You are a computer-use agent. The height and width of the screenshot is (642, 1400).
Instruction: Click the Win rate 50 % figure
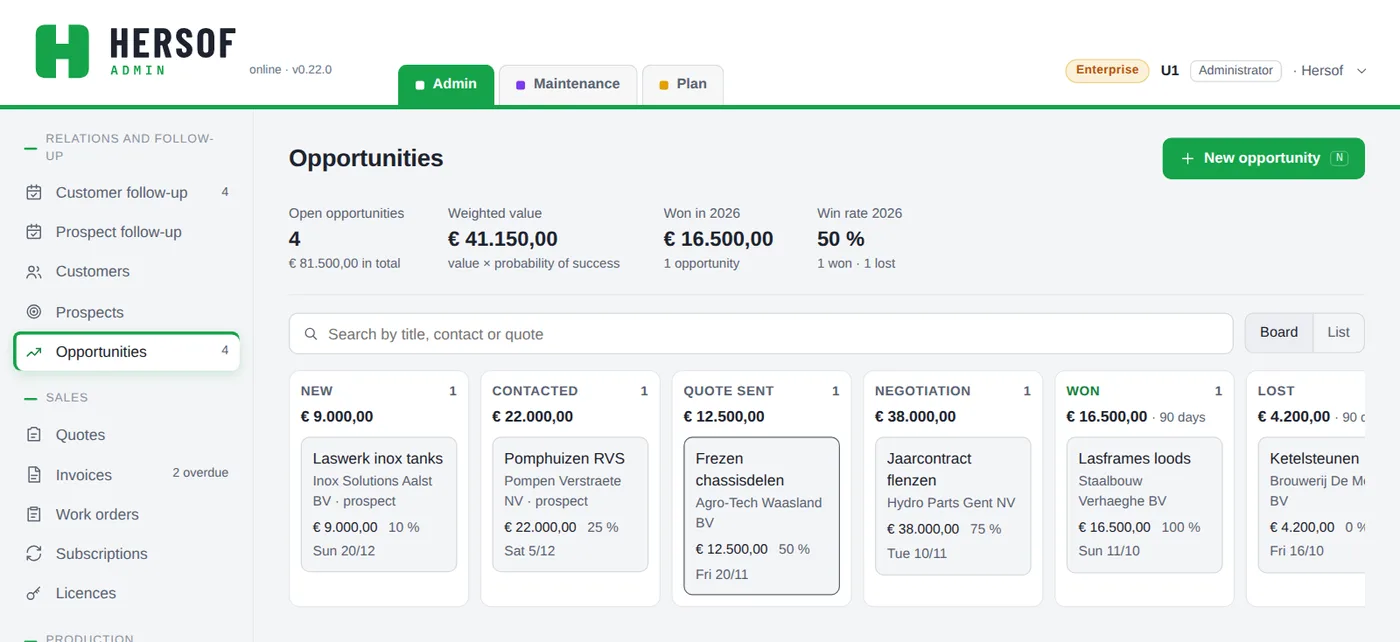pyautogui.click(x=841, y=239)
